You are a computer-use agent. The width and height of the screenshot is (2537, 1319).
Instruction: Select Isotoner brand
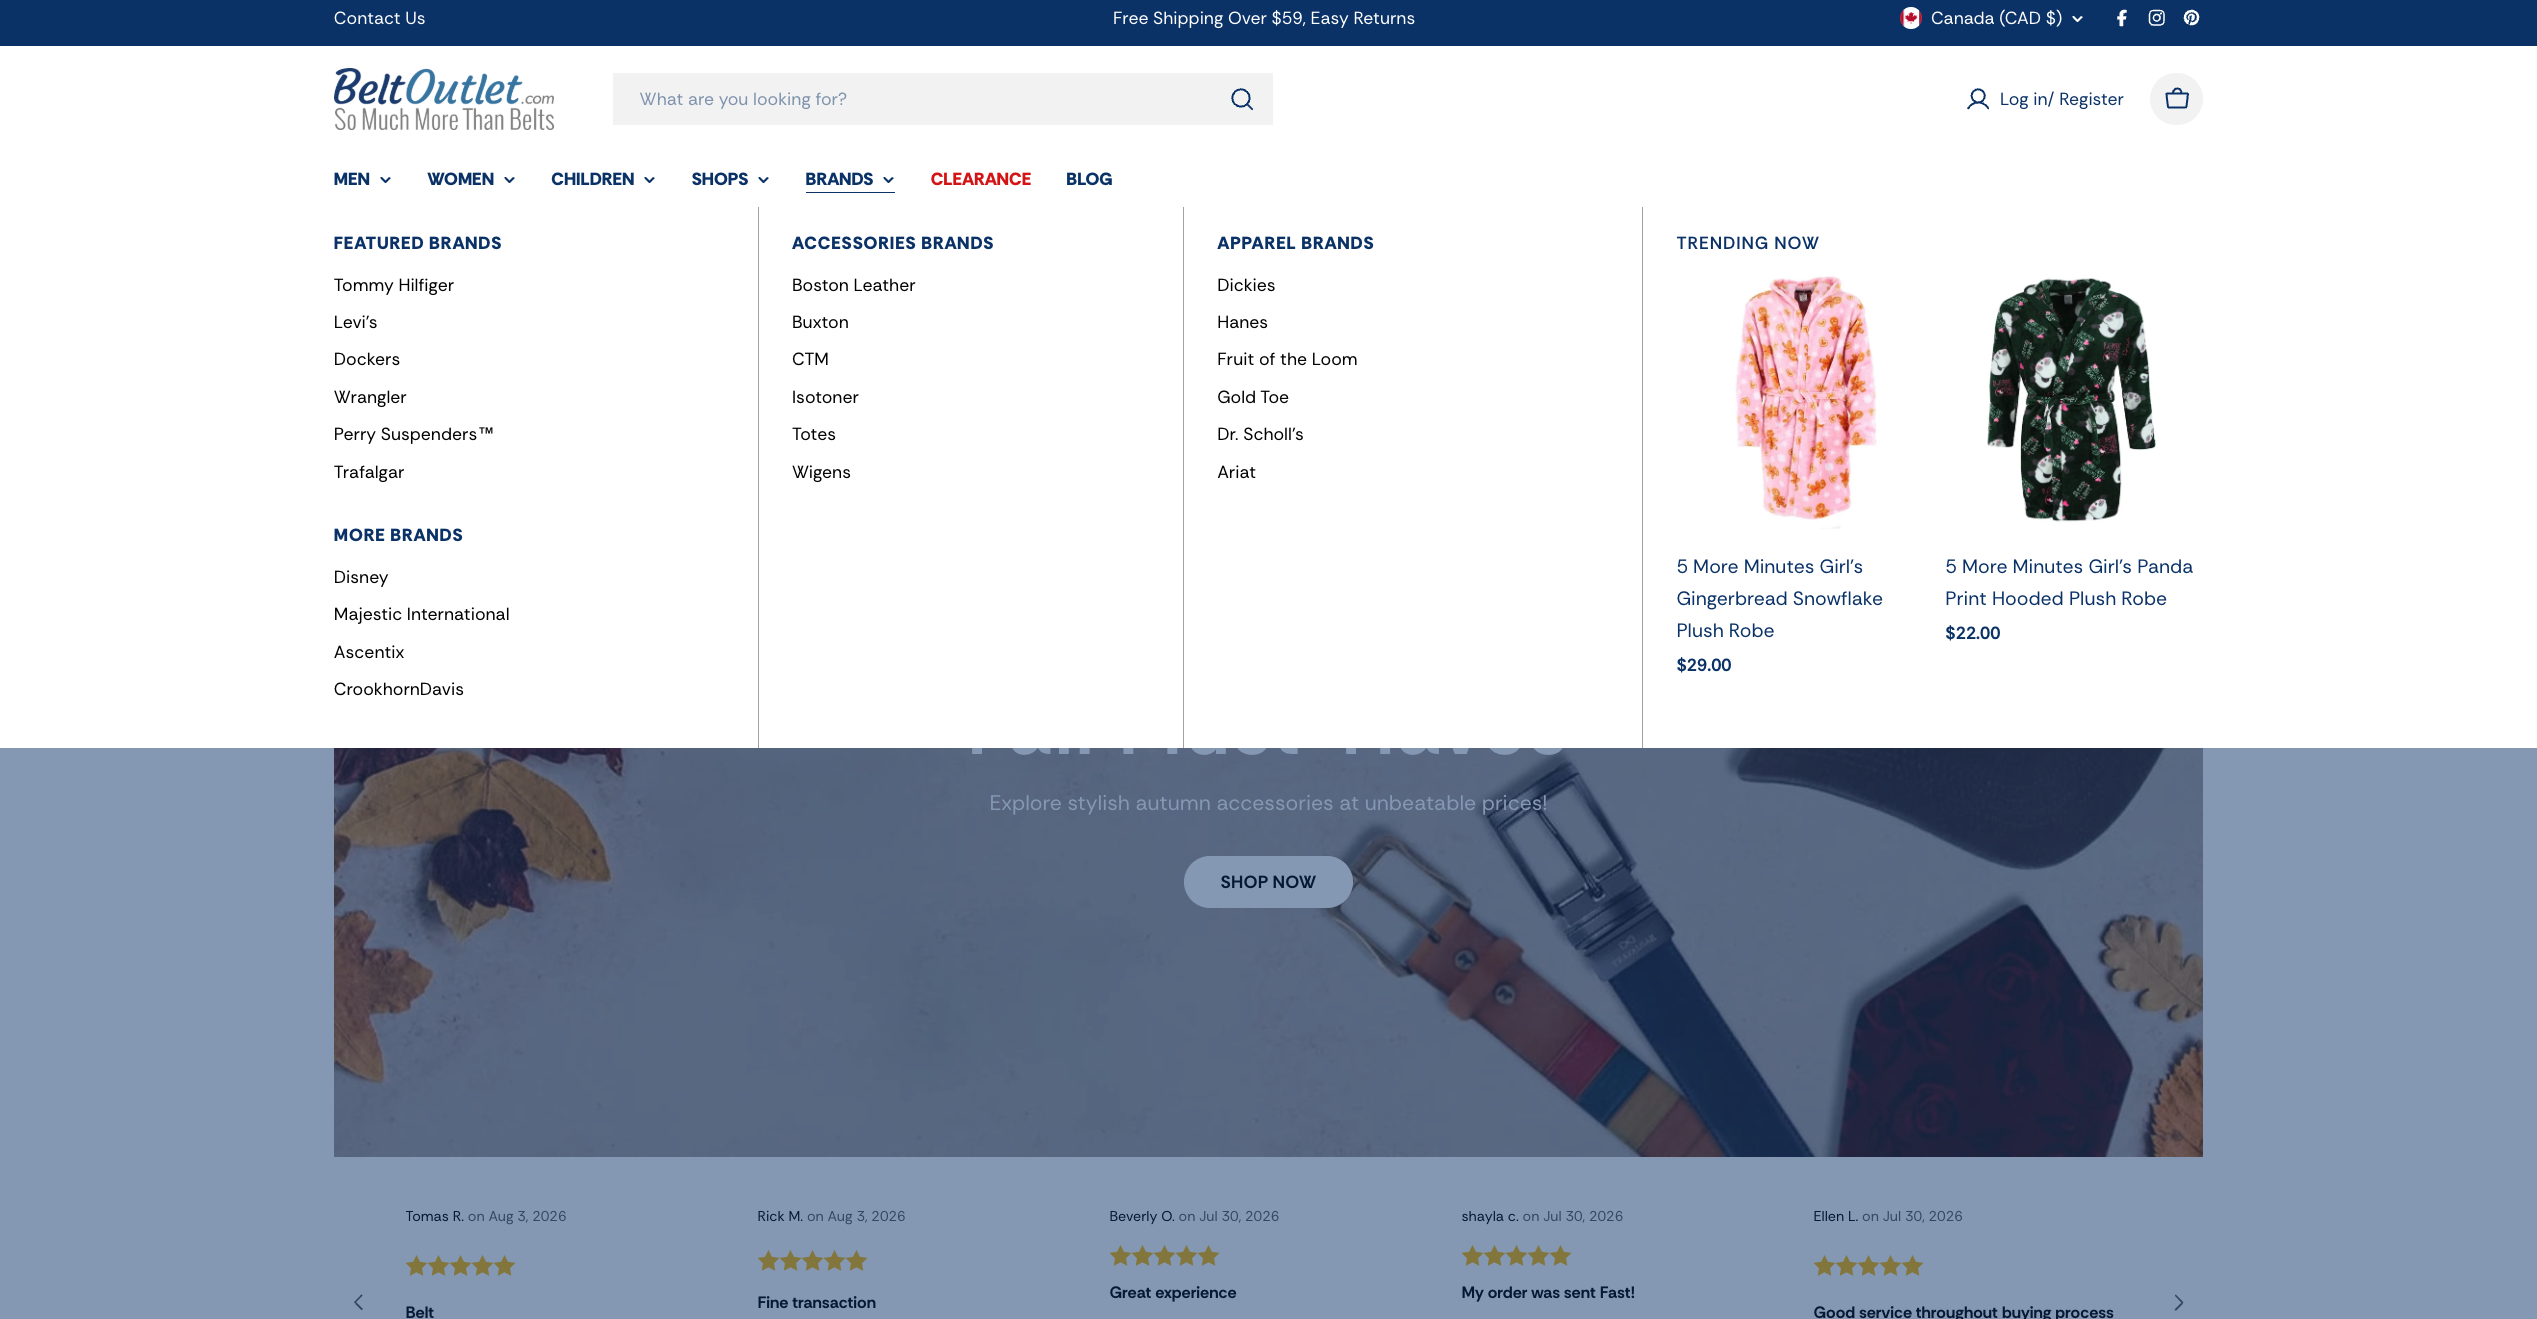[x=825, y=397]
